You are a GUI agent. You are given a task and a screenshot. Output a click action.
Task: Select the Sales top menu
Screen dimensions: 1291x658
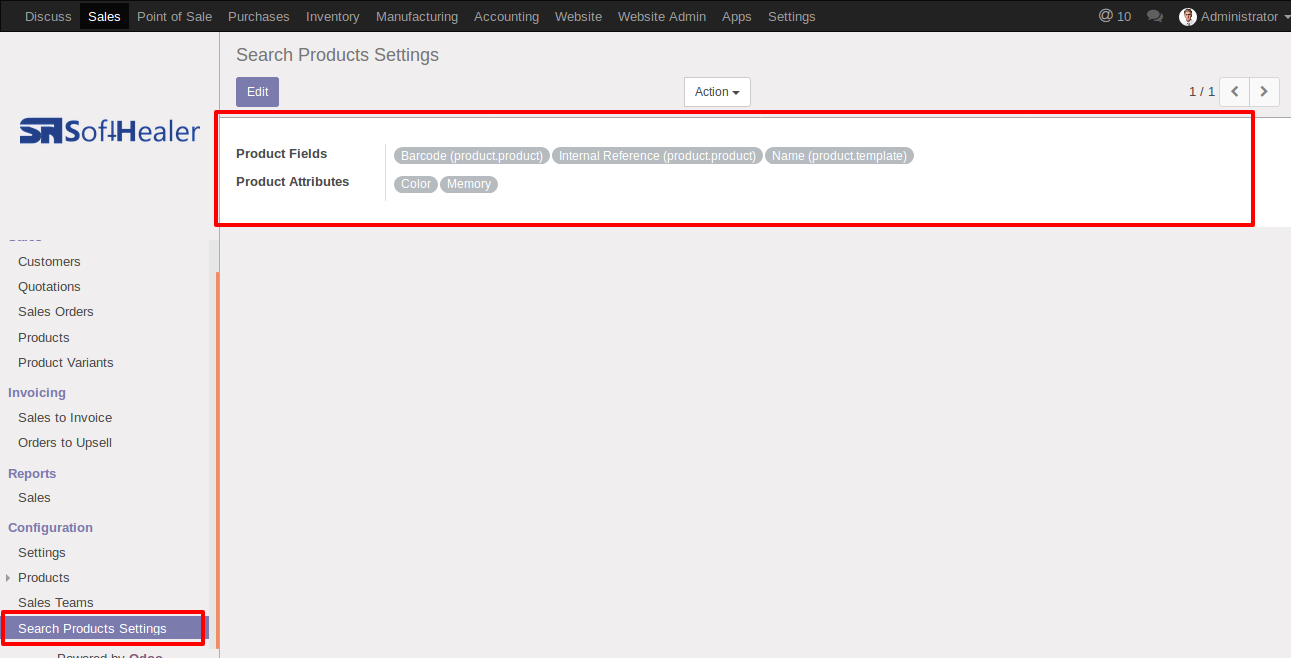[x=104, y=16]
